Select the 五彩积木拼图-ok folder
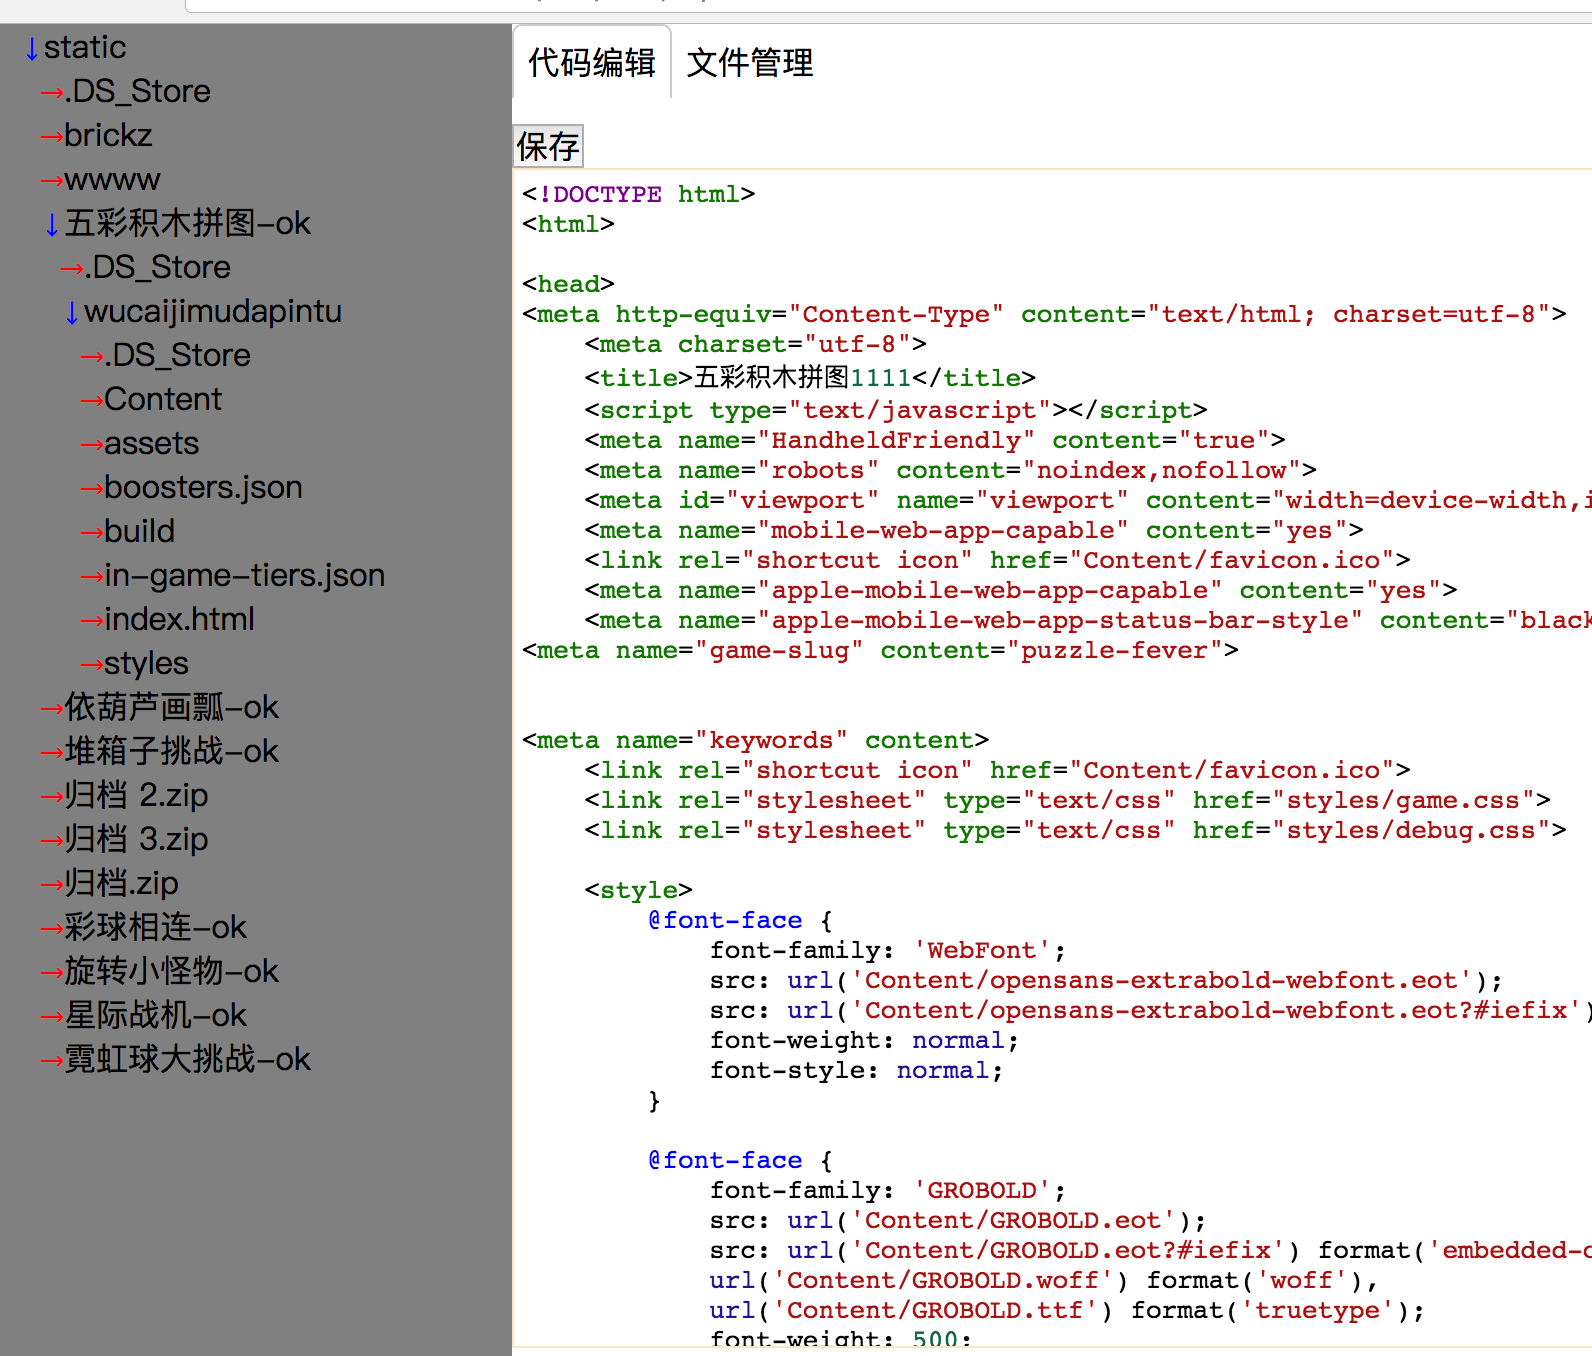This screenshot has height=1356, width=1592. (x=187, y=224)
